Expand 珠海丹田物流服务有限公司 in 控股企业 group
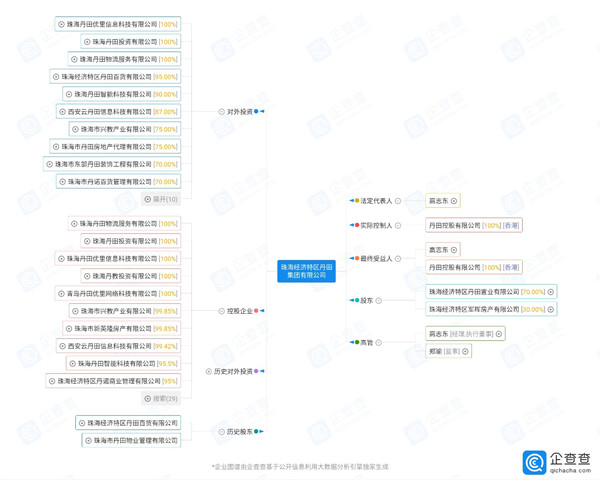600x480 pixels. 74,224
